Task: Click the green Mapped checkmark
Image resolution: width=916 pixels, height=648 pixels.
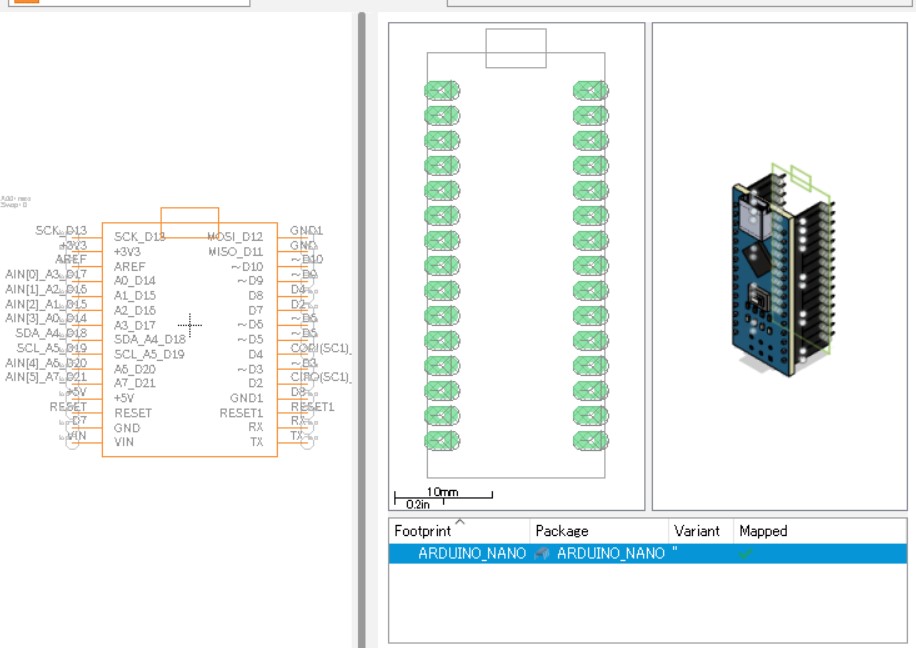Action: pos(745,553)
